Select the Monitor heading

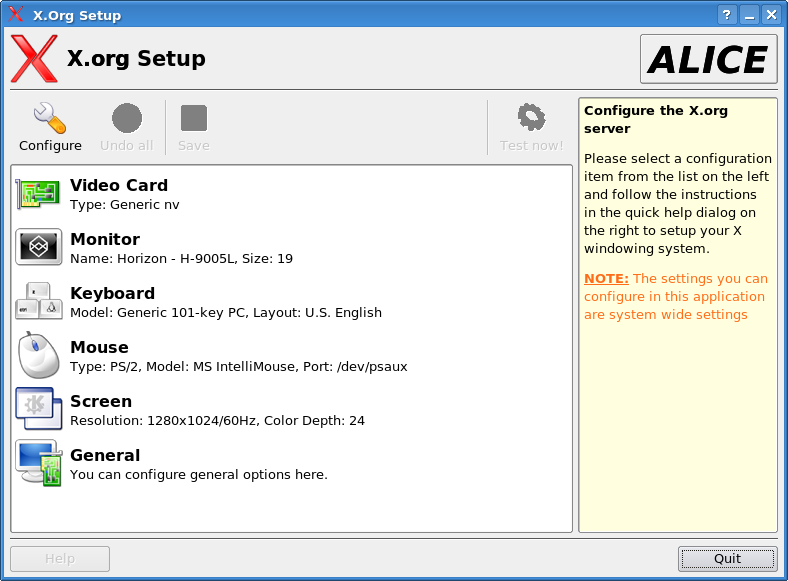click(105, 239)
